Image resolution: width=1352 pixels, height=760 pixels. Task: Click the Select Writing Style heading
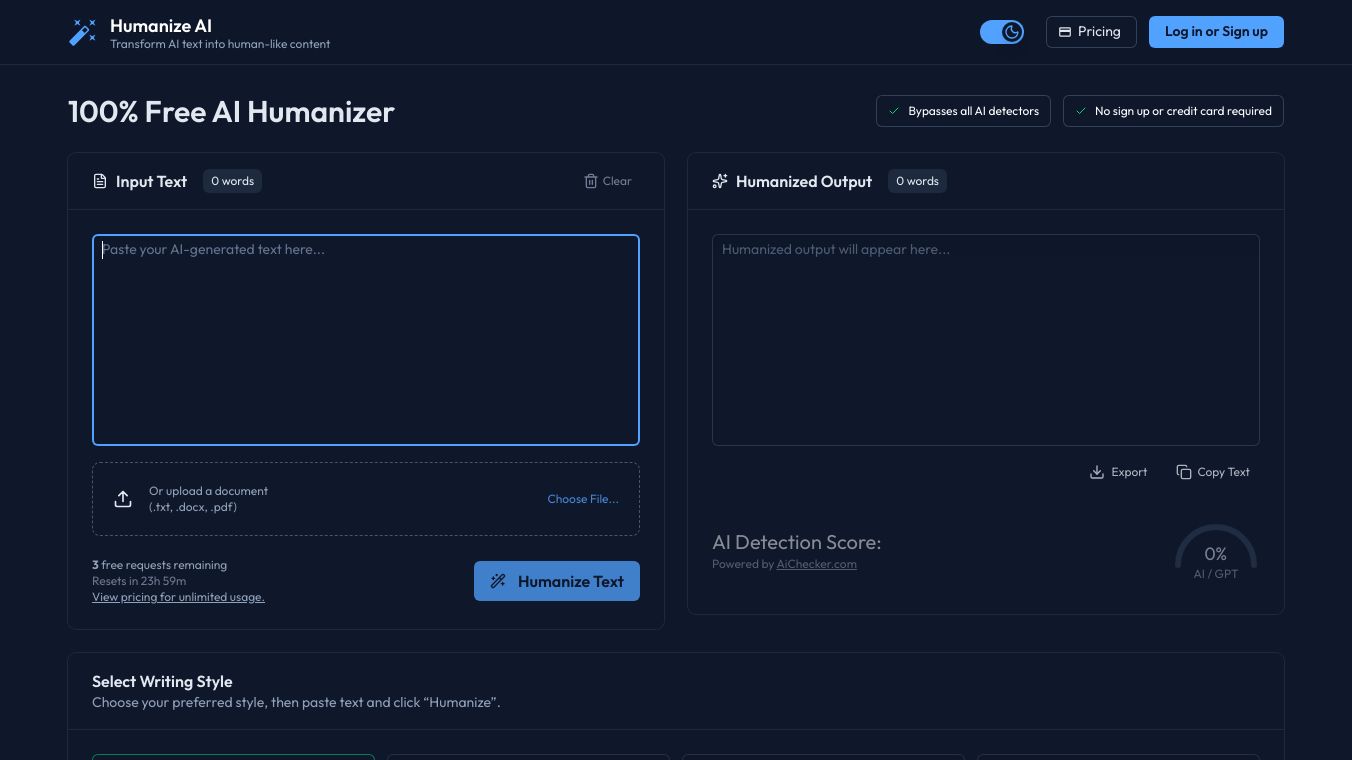pyautogui.click(x=162, y=682)
